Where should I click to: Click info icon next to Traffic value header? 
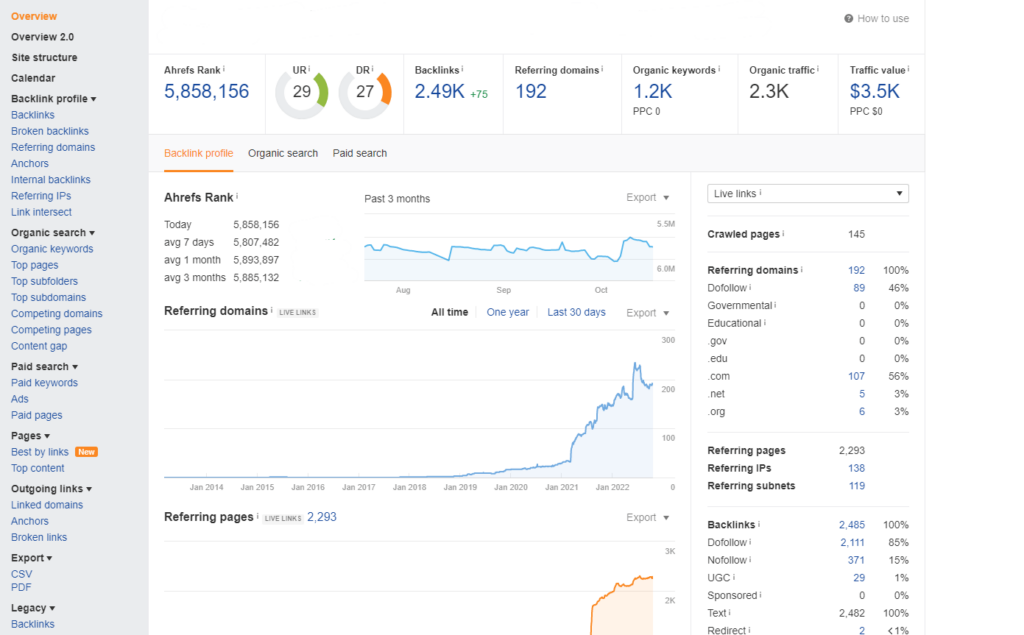point(908,68)
